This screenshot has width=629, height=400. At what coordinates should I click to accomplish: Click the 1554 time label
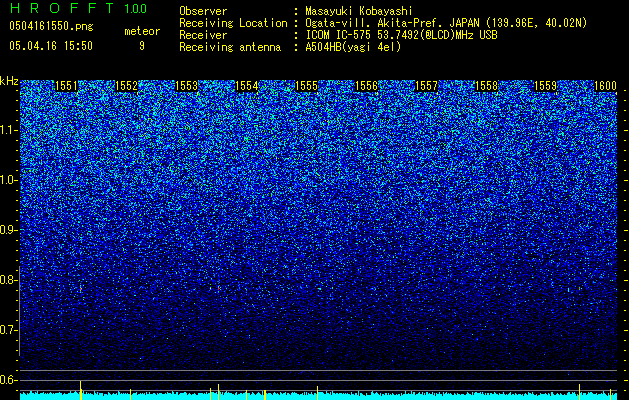[246, 86]
